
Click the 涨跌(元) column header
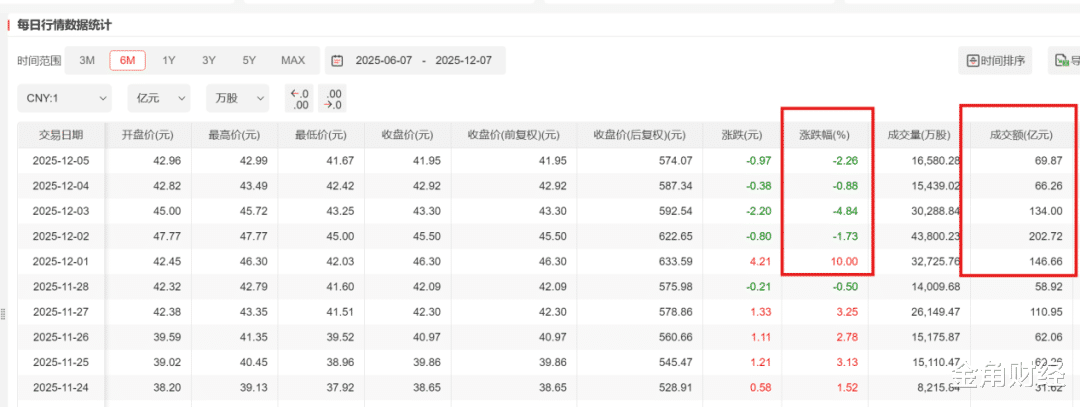tap(742, 135)
